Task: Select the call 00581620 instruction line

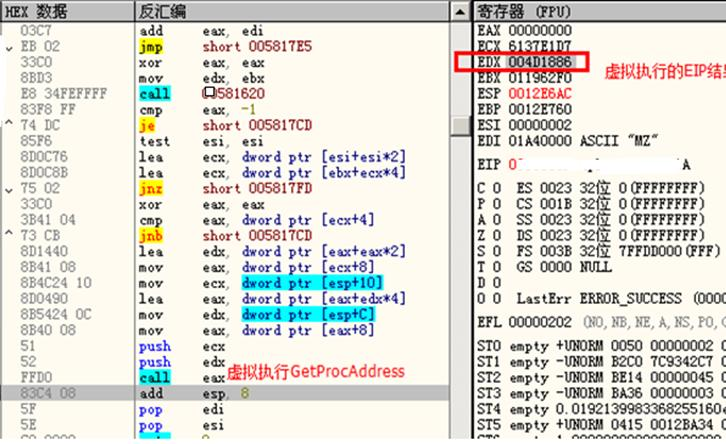Action: click(x=225, y=94)
